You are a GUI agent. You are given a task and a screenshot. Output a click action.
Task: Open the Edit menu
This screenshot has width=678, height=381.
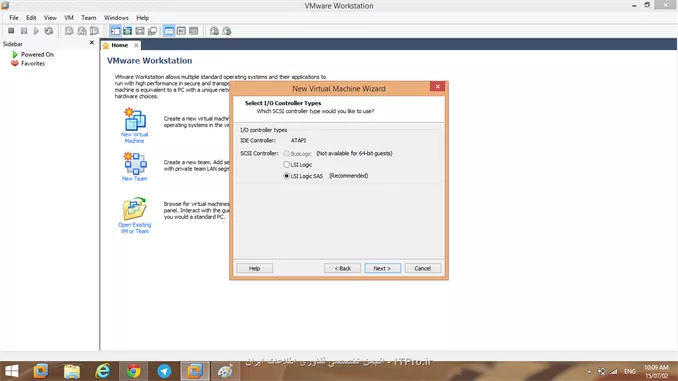pyautogui.click(x=31, y=18)
